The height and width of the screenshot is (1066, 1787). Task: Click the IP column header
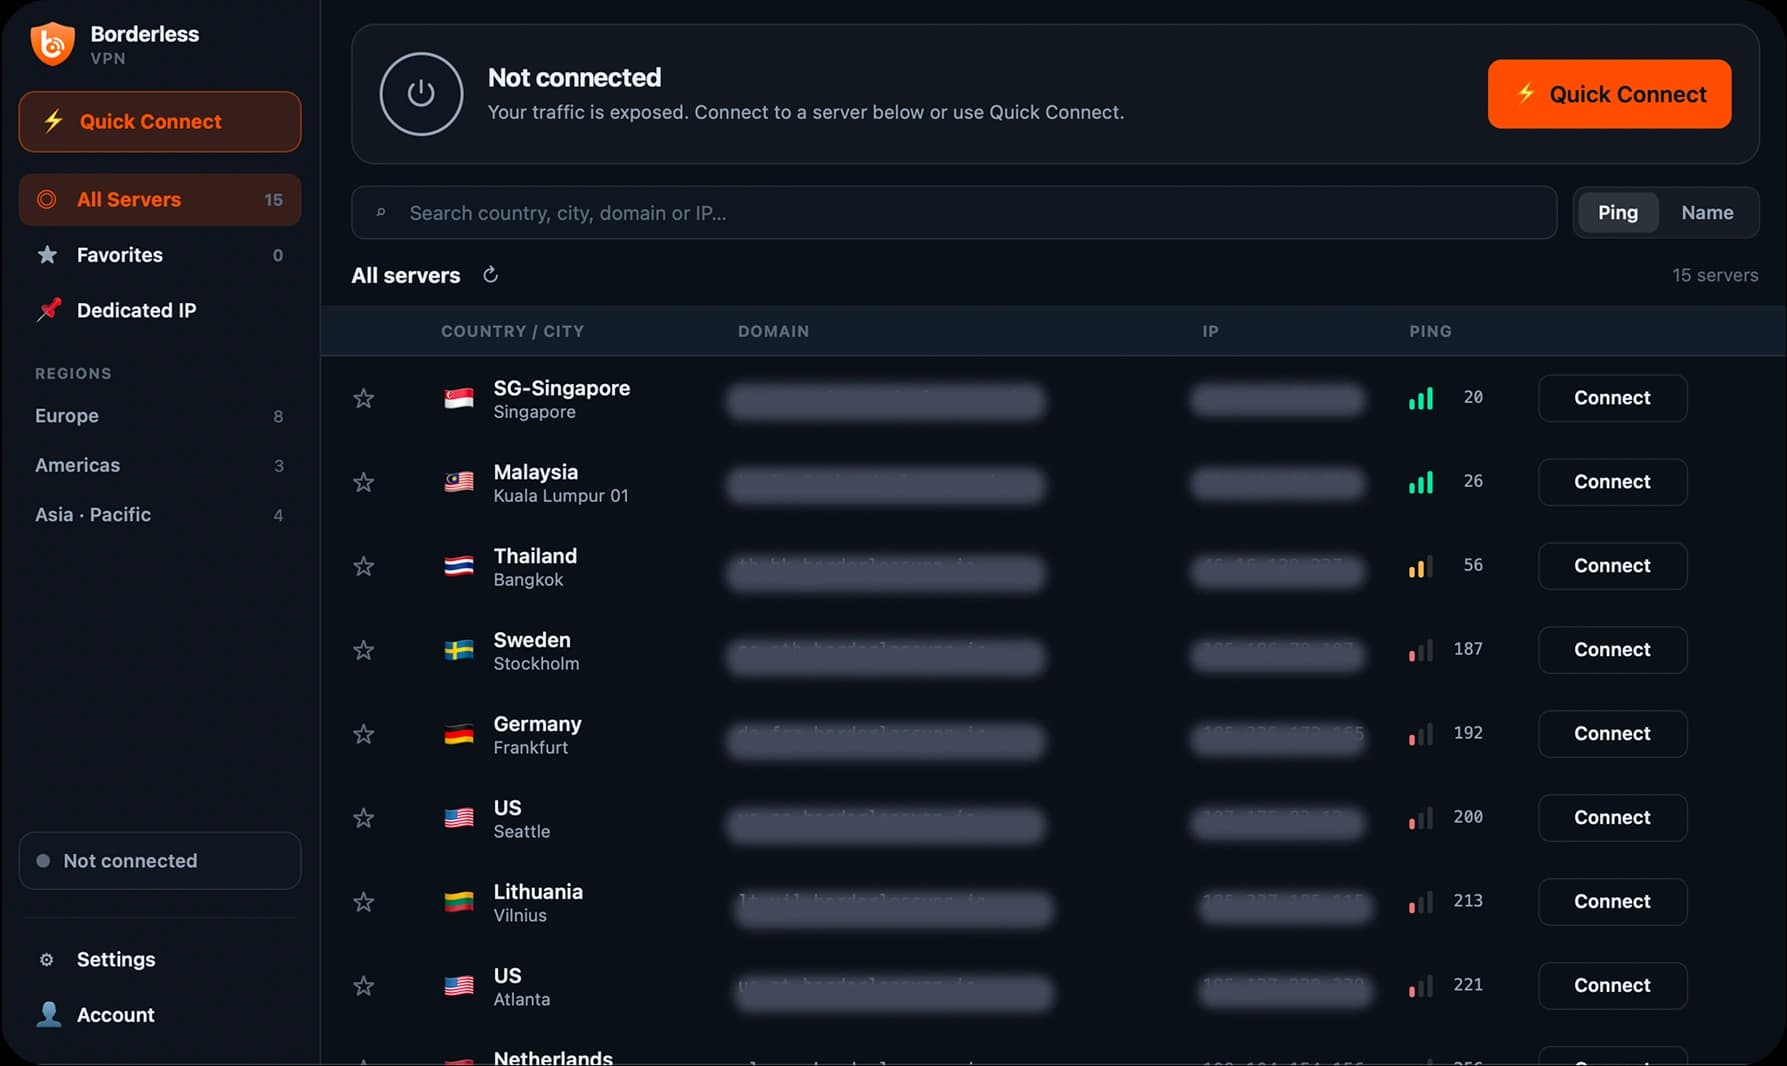coord(1210,331)
